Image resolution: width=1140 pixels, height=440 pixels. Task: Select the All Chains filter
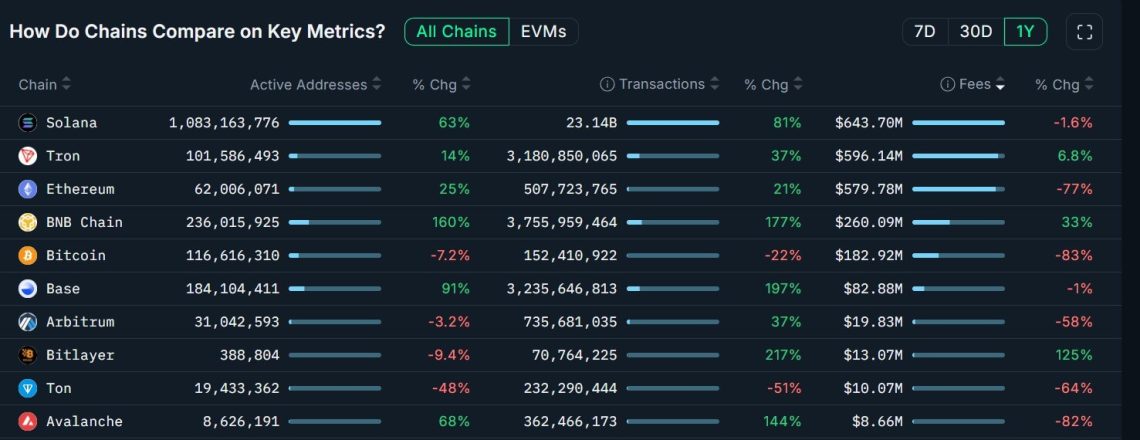(456, 32)
